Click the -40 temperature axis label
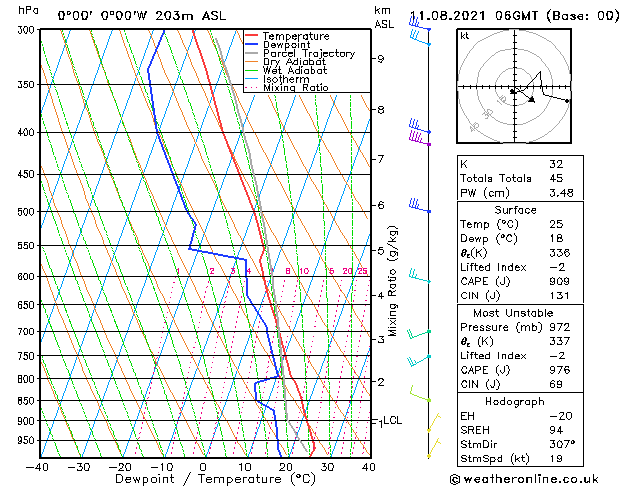629x486 pixels. point(37,467)
